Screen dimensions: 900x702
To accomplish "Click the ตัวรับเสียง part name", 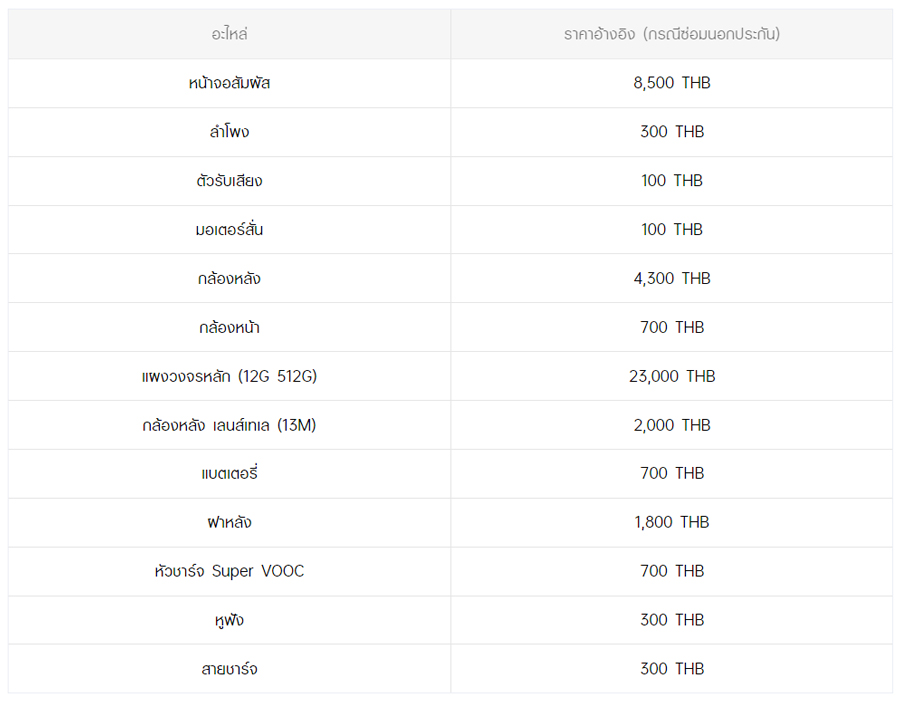I will point(229,181).
